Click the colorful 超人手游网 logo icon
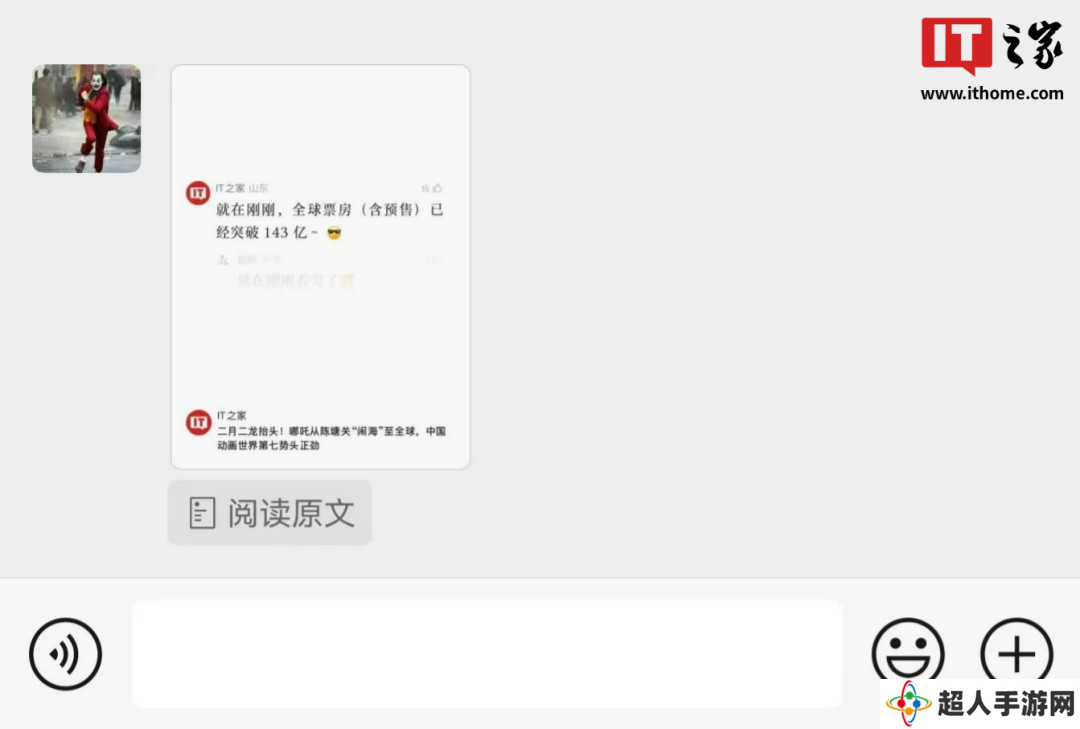 908,704
